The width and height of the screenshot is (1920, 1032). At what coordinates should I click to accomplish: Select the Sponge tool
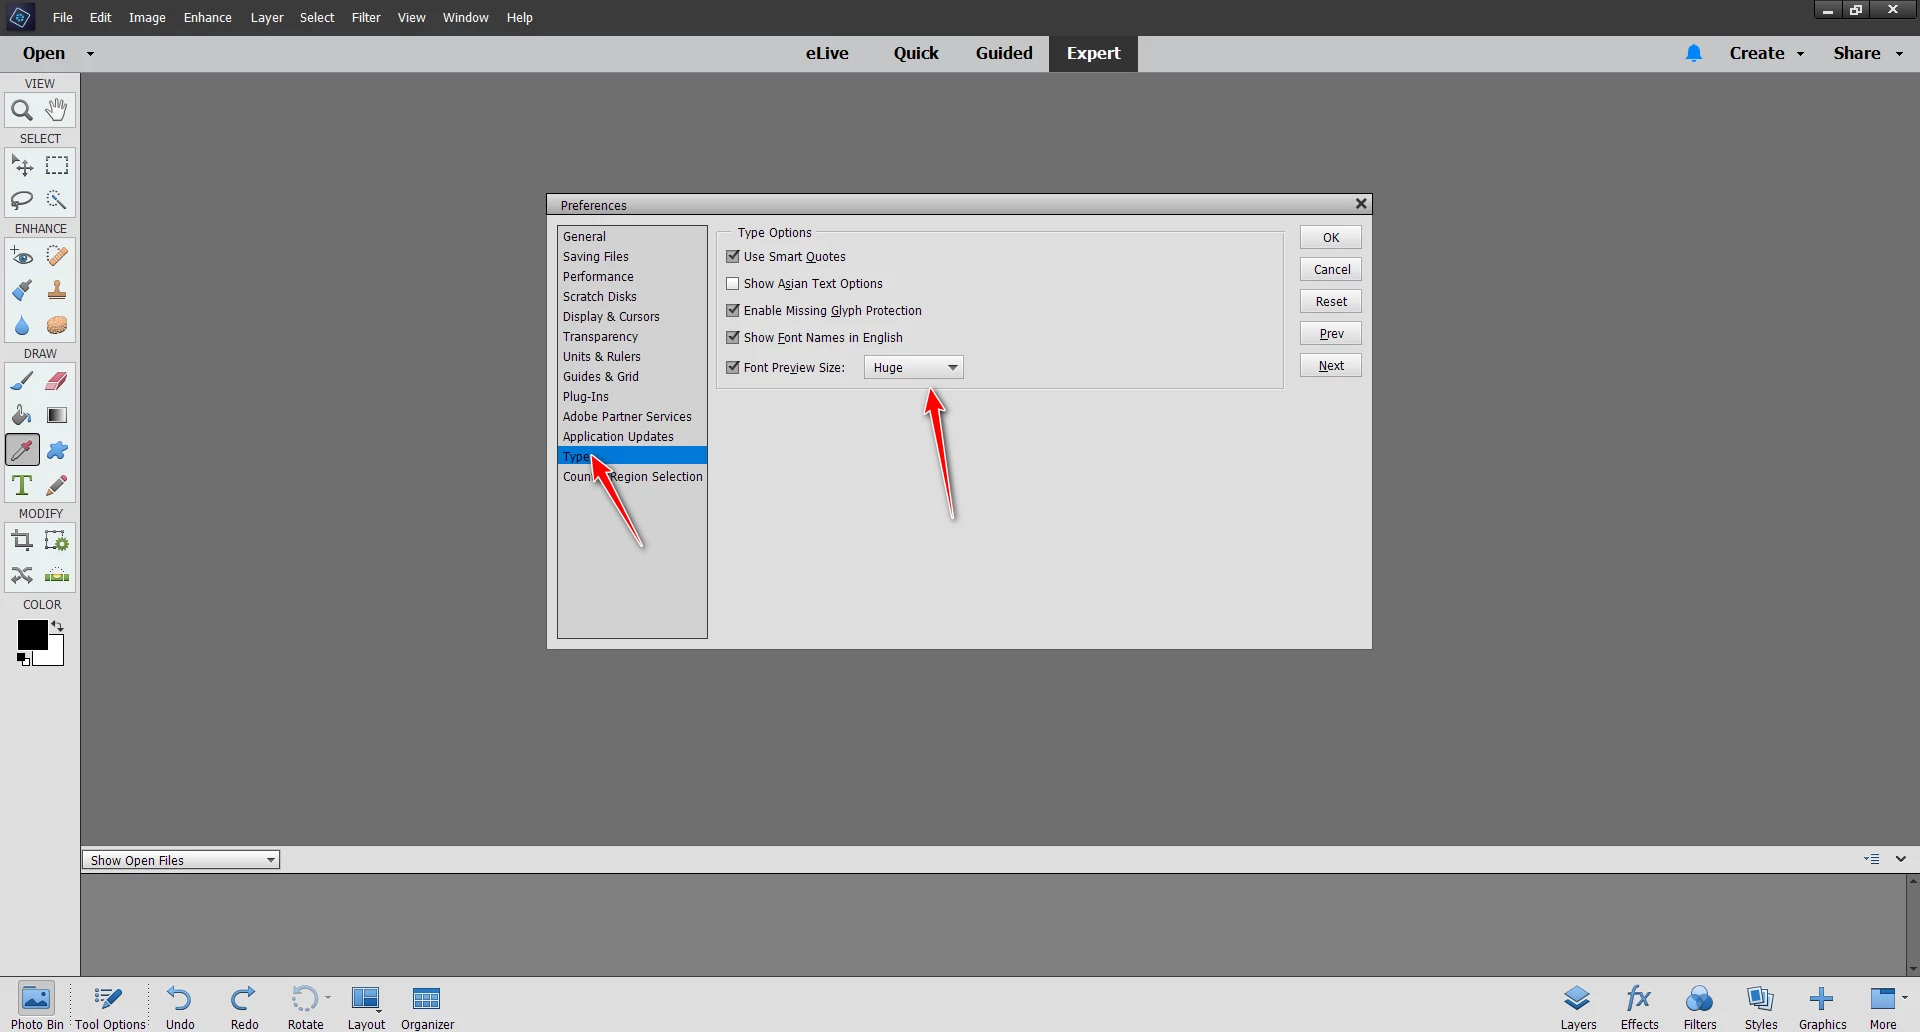pos(57,326)
